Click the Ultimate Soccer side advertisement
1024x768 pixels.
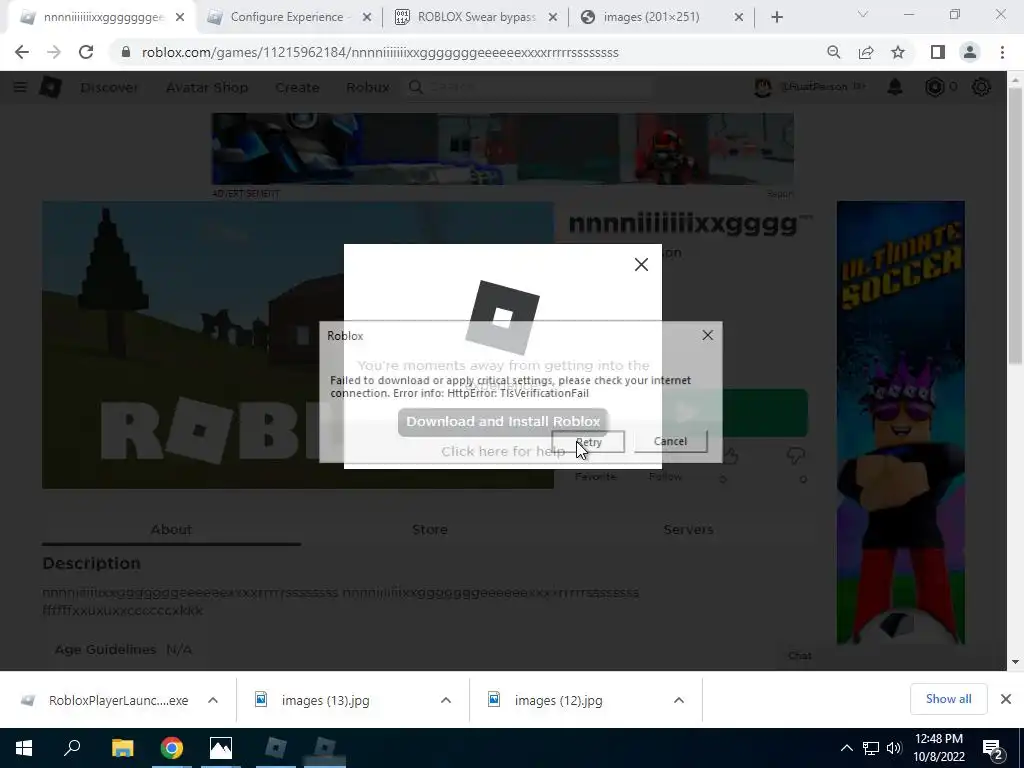click(x=901, y=422)
